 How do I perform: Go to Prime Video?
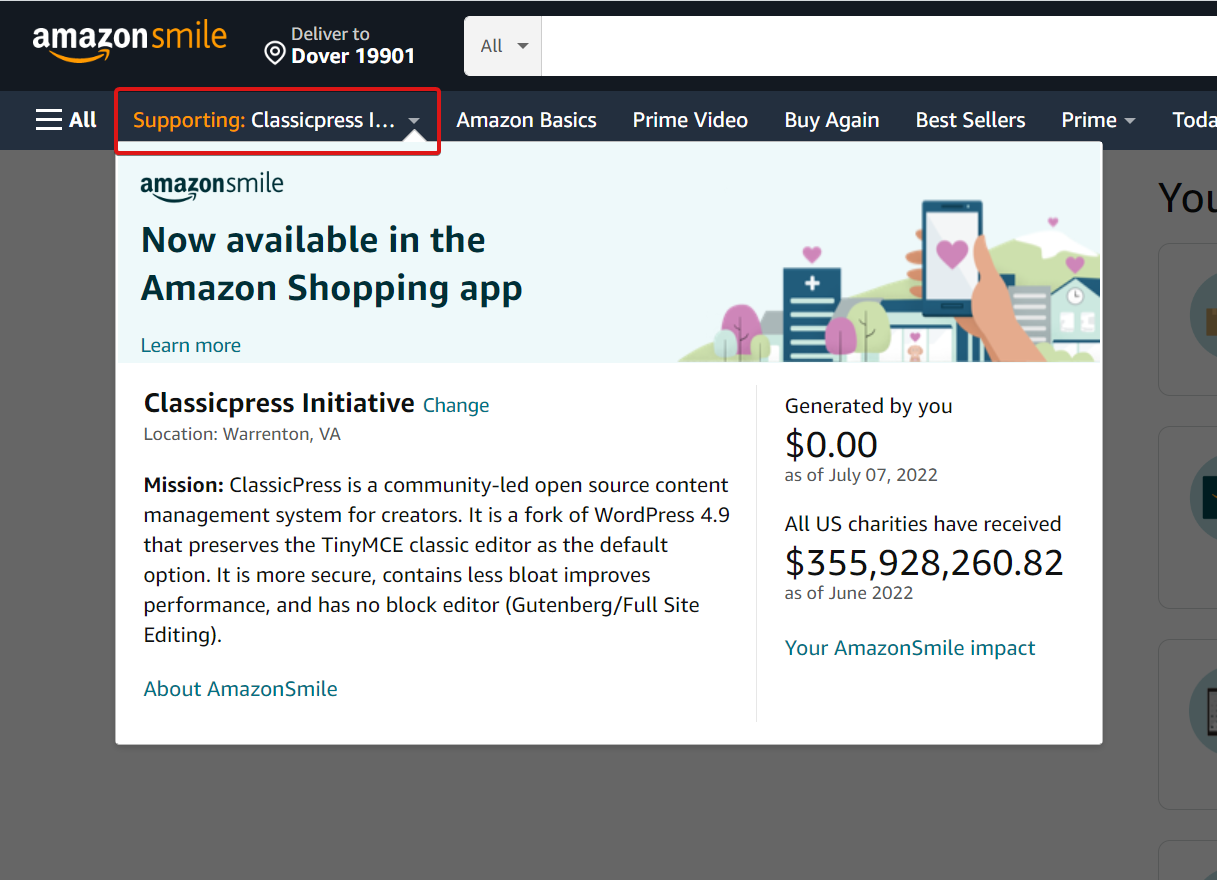(x=690, y=120)
